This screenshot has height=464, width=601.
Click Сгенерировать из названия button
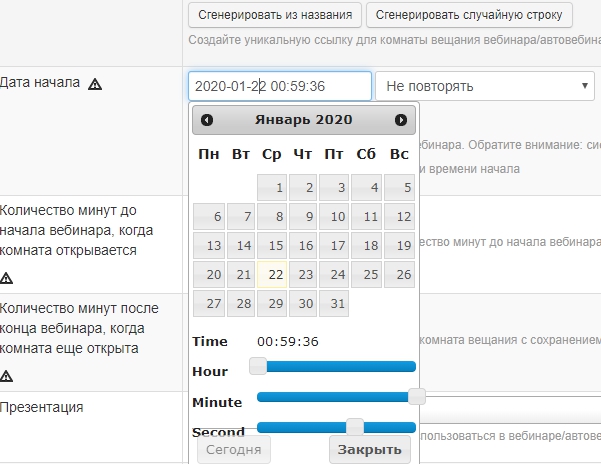point(276,15)
